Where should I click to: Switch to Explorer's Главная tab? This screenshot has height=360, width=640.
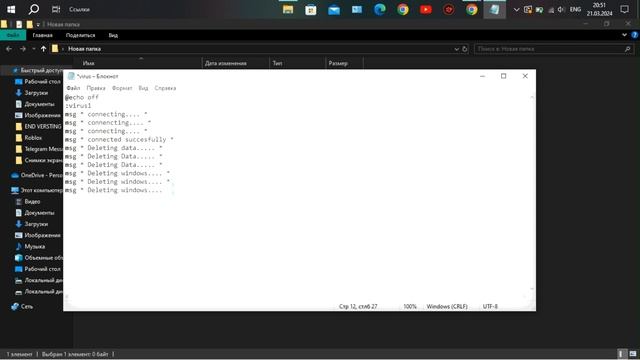coord(42,36)
